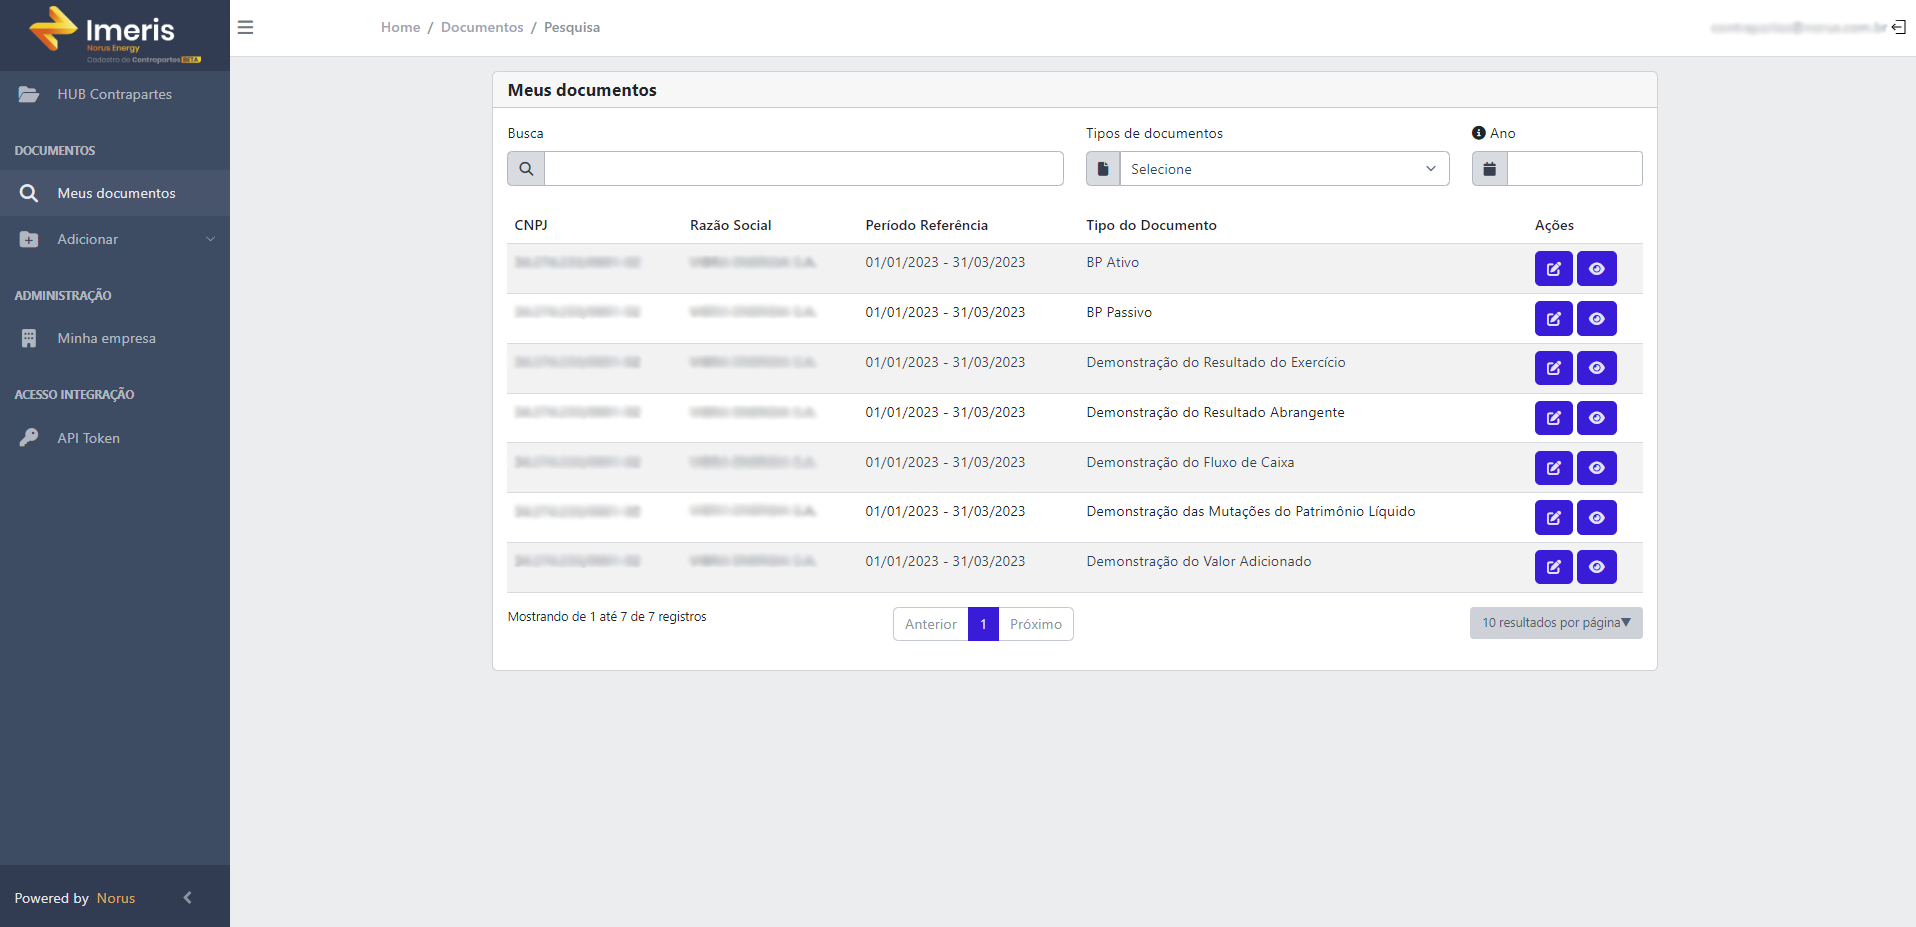Open the Tipos de documentos Selecione dropdown
The width and height of the screenshot is (1916, 927).
point(1284,169)
